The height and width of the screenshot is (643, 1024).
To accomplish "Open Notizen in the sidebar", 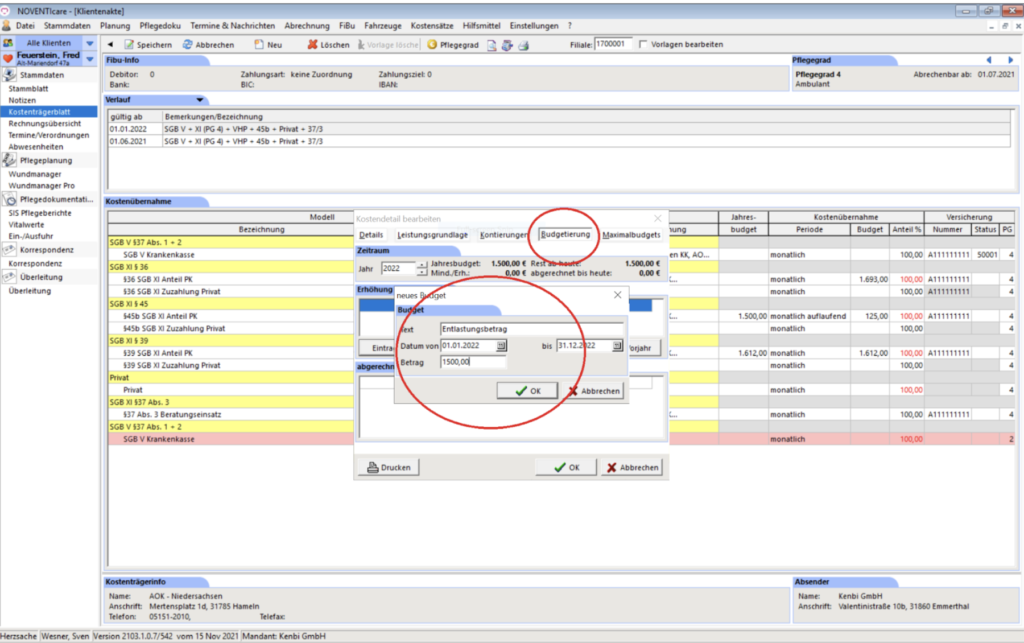I will 22,101.
